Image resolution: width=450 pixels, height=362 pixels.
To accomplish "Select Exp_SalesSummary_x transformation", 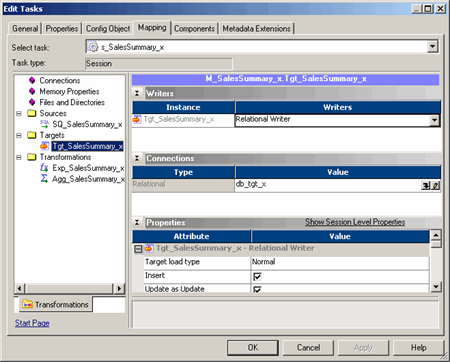I will pyautogui.click(x=88, y=168).
